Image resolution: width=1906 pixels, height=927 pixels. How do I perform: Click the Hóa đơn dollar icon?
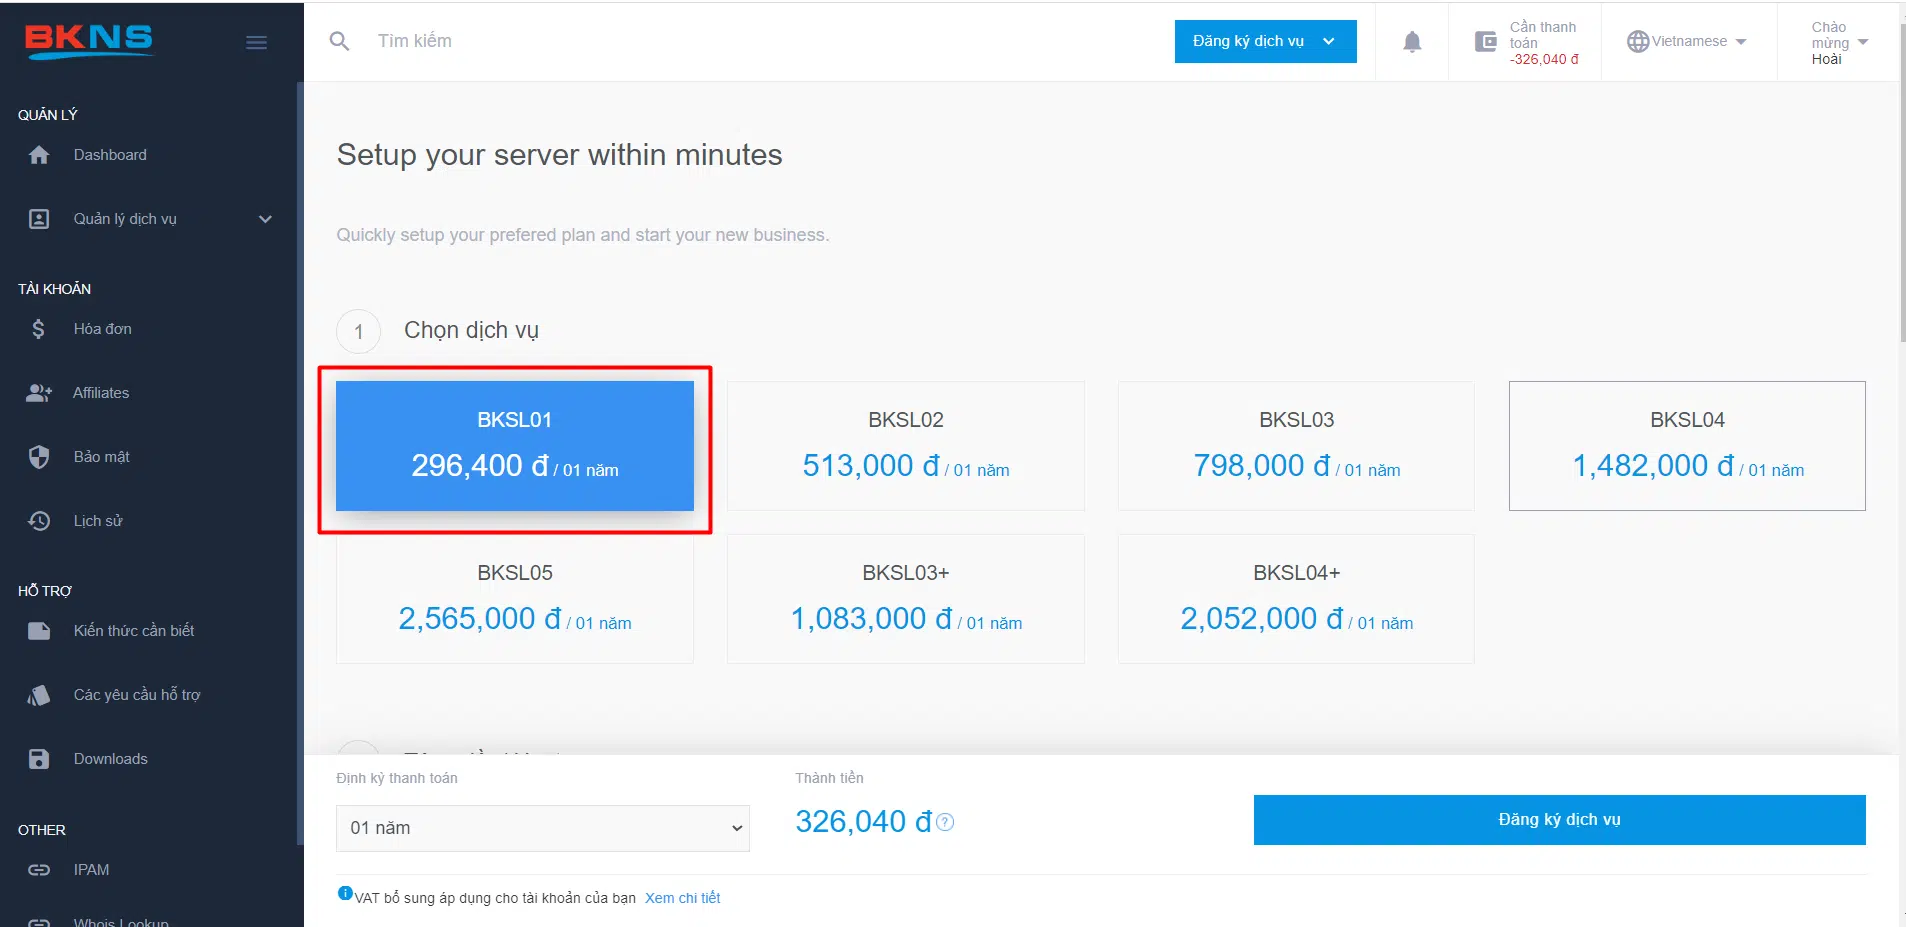[39, 329]
